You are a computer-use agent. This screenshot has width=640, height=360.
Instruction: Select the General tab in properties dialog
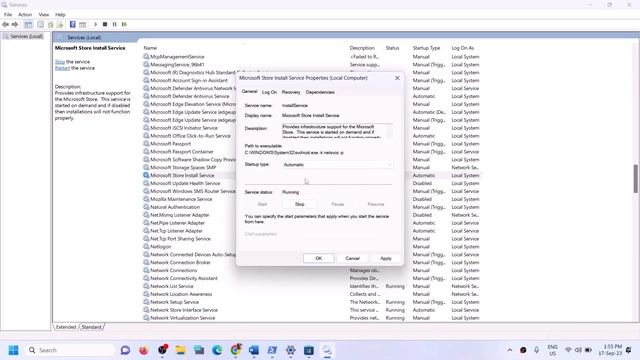click(249, 92)
